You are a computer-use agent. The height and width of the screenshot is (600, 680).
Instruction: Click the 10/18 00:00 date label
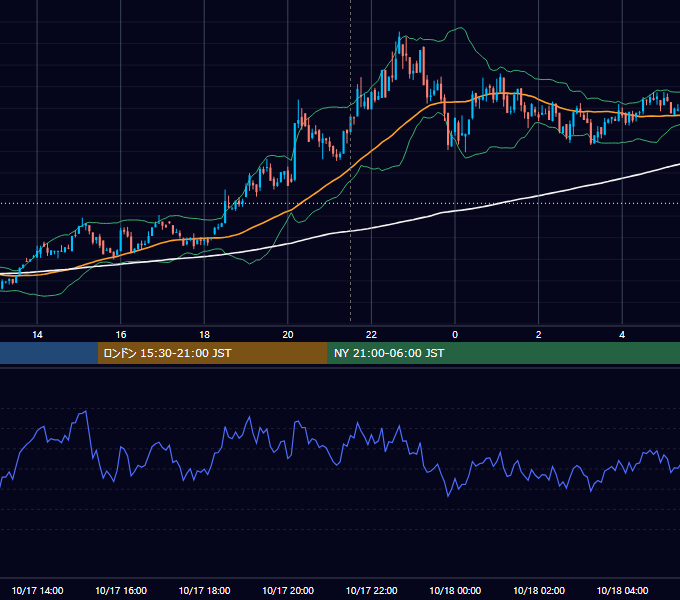click(x=455, y=590)
